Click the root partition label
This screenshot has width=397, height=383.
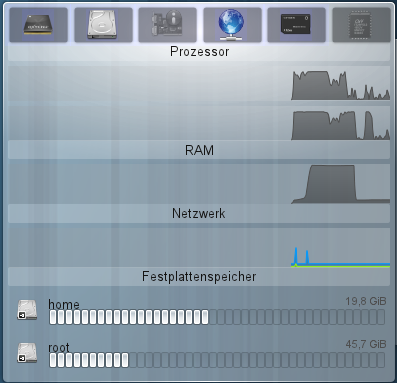[x=59, y=348]
